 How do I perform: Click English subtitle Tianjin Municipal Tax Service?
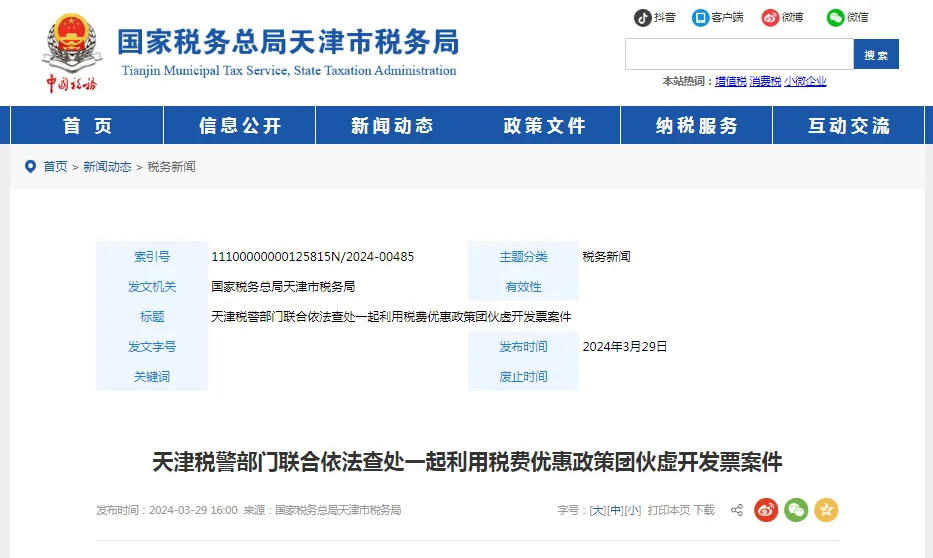pos(289,70)
